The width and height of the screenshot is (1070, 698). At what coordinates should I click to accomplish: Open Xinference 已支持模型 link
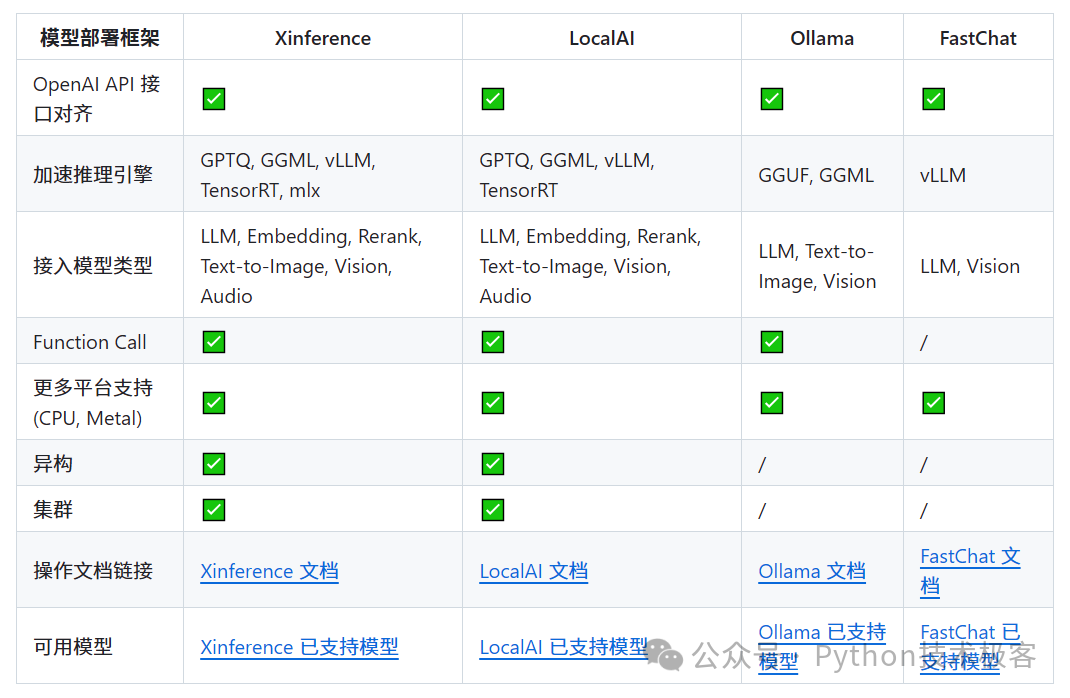pyautogui.click(x=299, y=647)
